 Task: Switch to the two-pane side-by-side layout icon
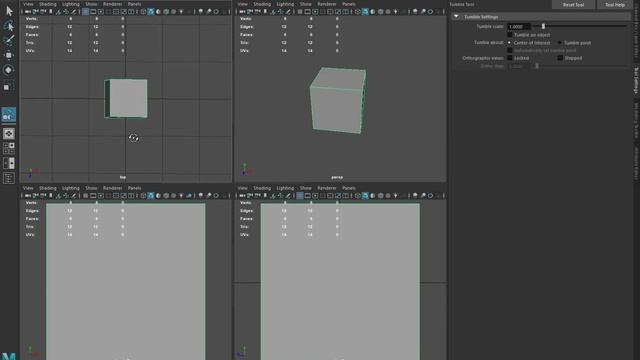coord(9,163)
